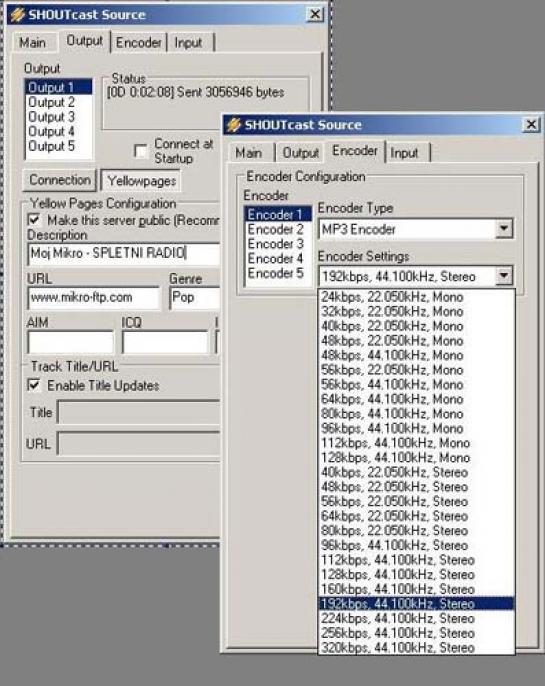545x686 pixels.
Task: Open the Encoder tab in back window
Action: click(x=139, y=43)
